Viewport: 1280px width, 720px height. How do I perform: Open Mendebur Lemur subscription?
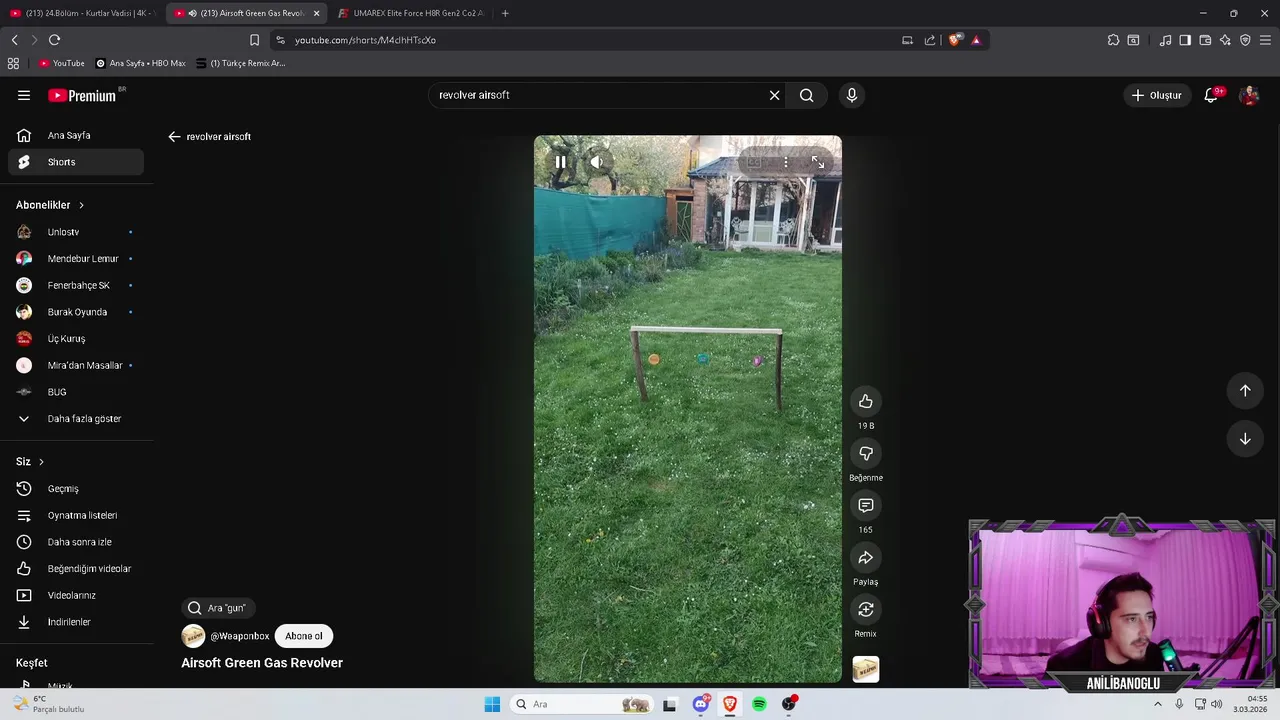coord(76,258)
